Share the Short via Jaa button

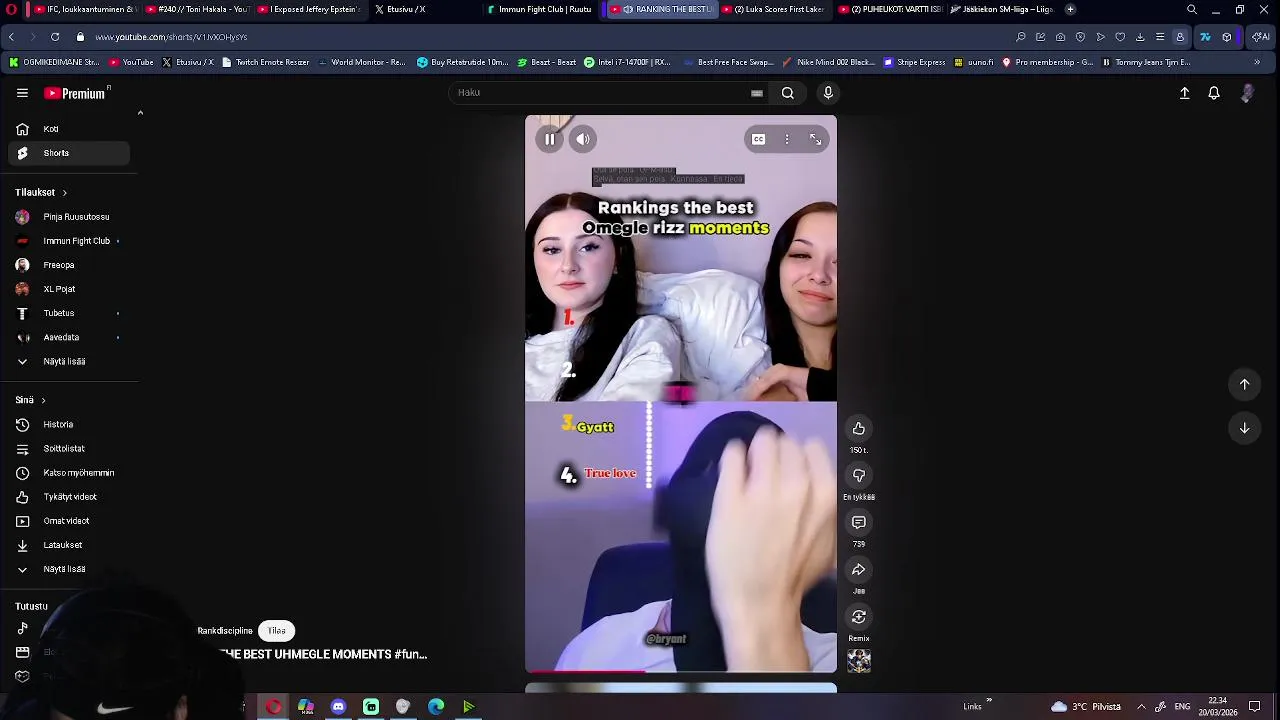[x=859, y=570]
